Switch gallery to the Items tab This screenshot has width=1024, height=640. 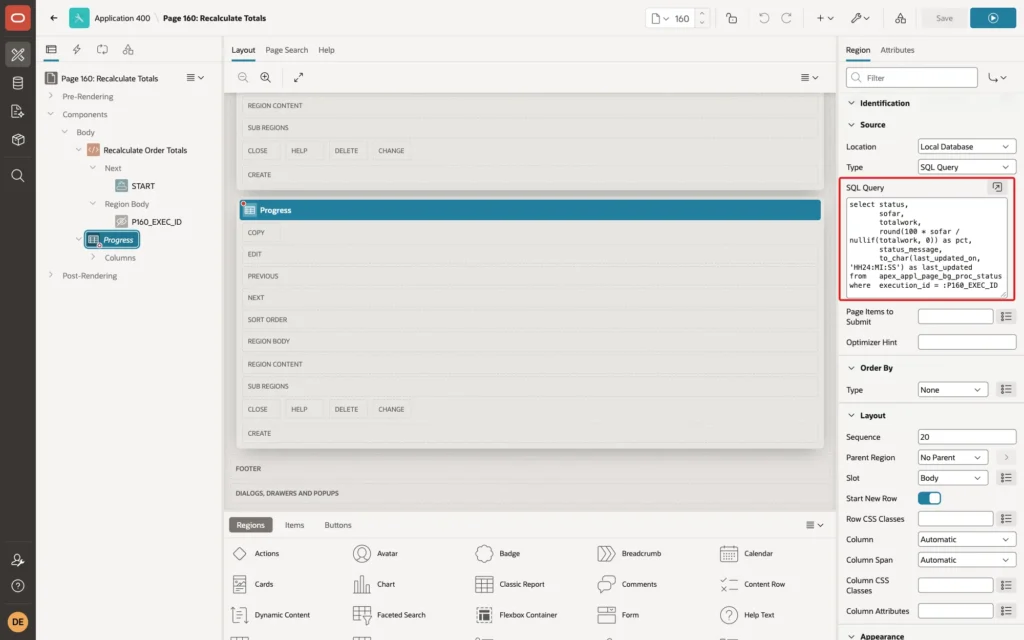coord(294,525)
